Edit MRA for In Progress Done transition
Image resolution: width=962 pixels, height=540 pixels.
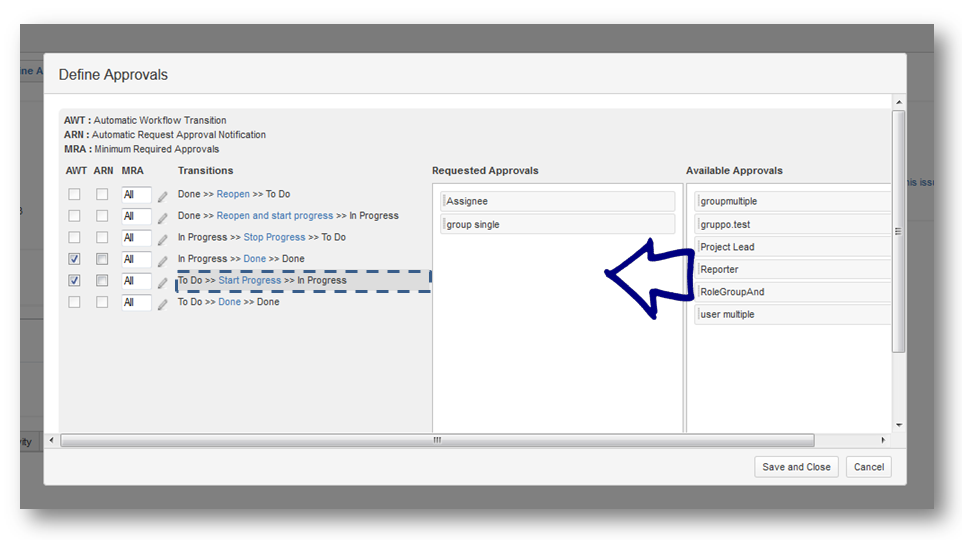(163, 260)
